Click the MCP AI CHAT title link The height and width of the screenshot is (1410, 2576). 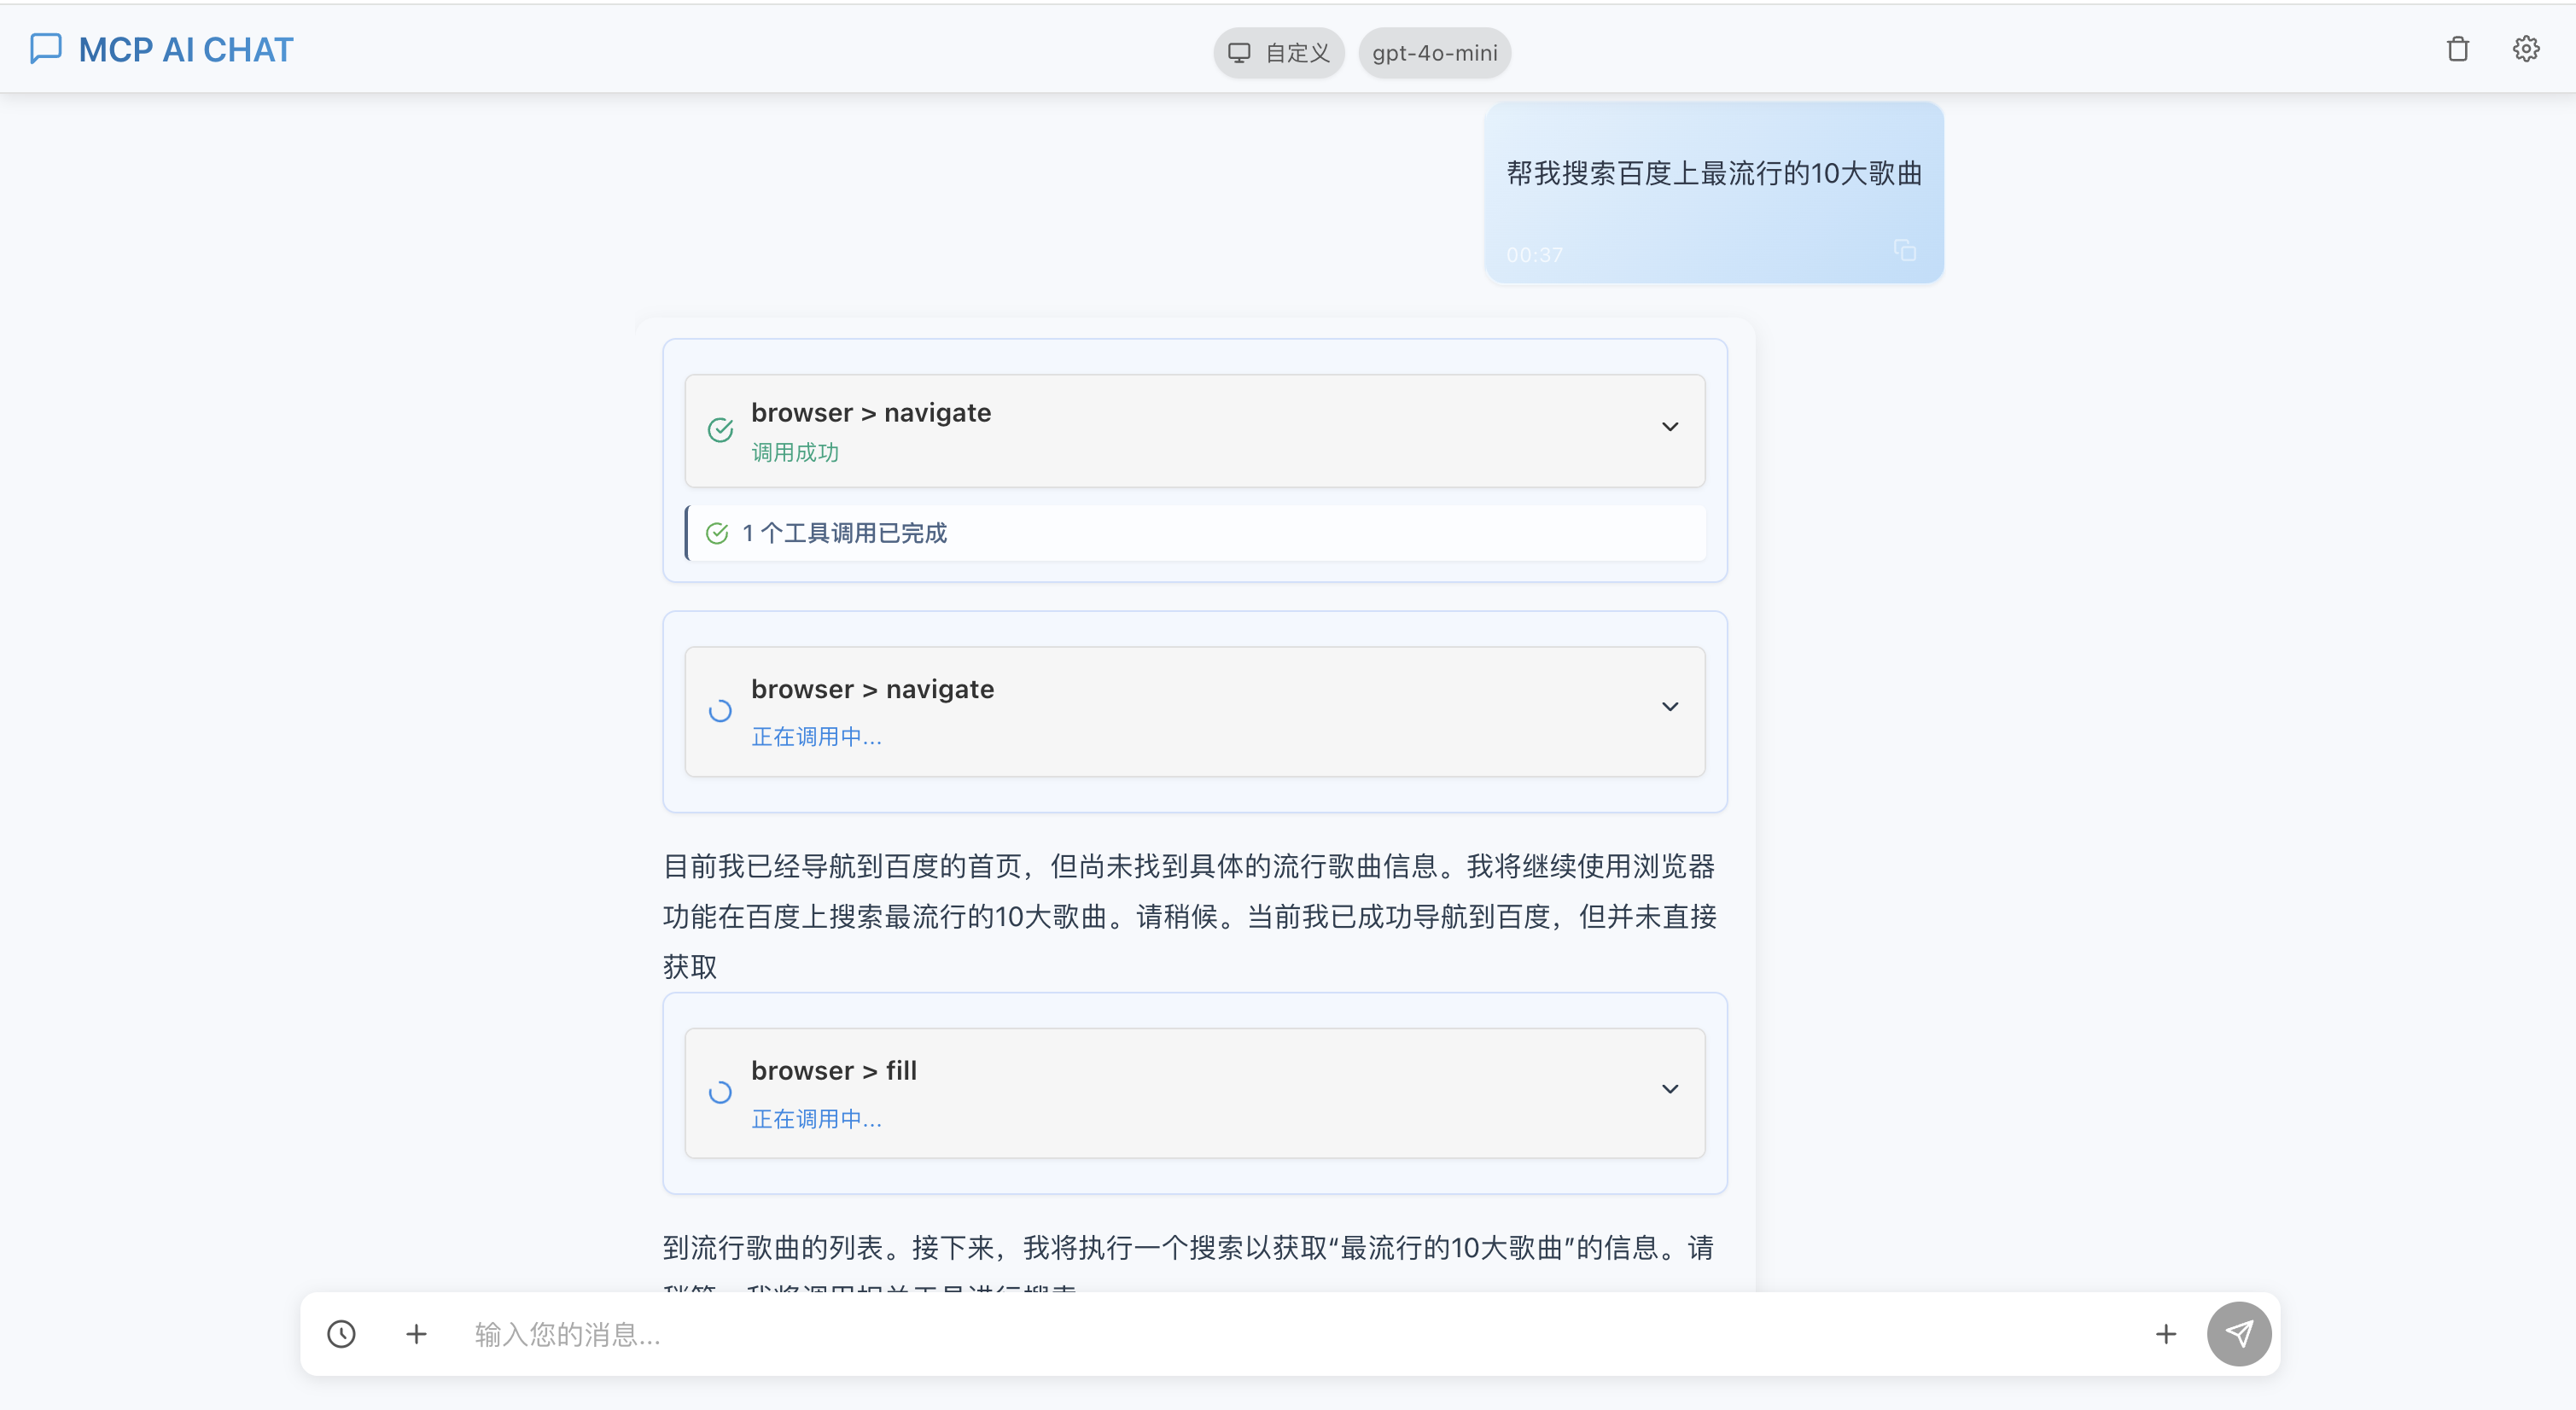(x=186, y=48)
